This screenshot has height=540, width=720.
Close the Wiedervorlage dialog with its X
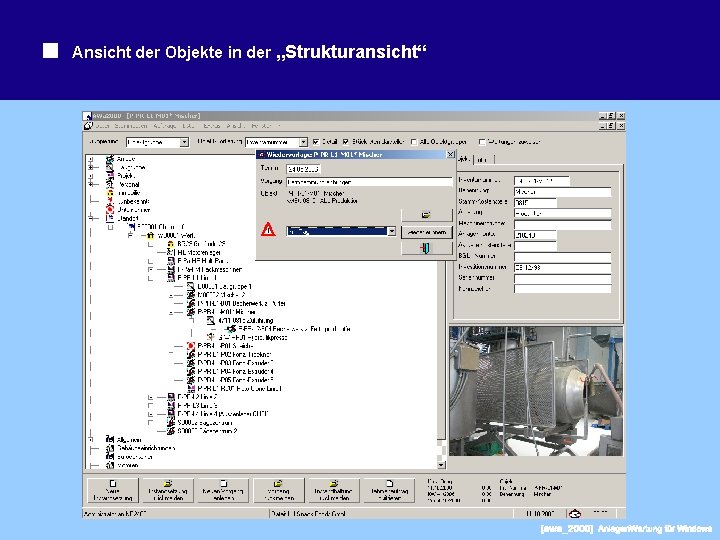[x=450, y=154]
